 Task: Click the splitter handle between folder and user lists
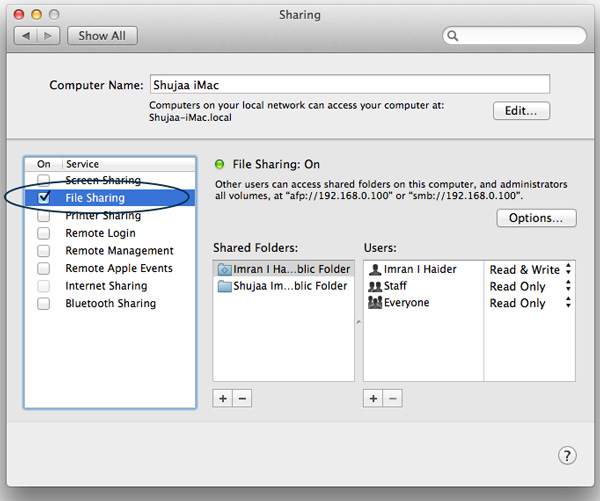click(359, 322)
